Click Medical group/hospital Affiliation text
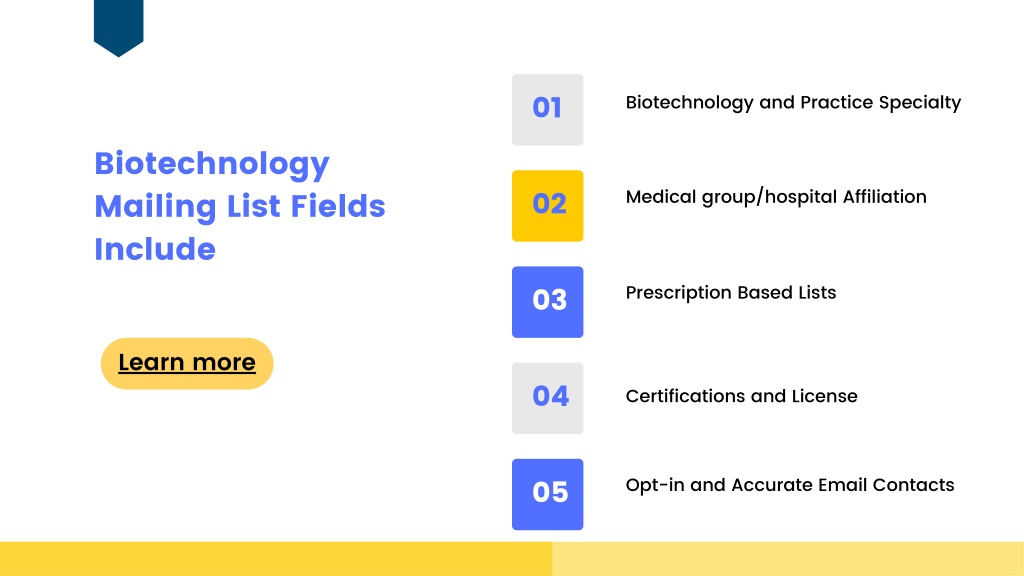The height and width of the screenshot is (576, 1024). pos(776,197)
